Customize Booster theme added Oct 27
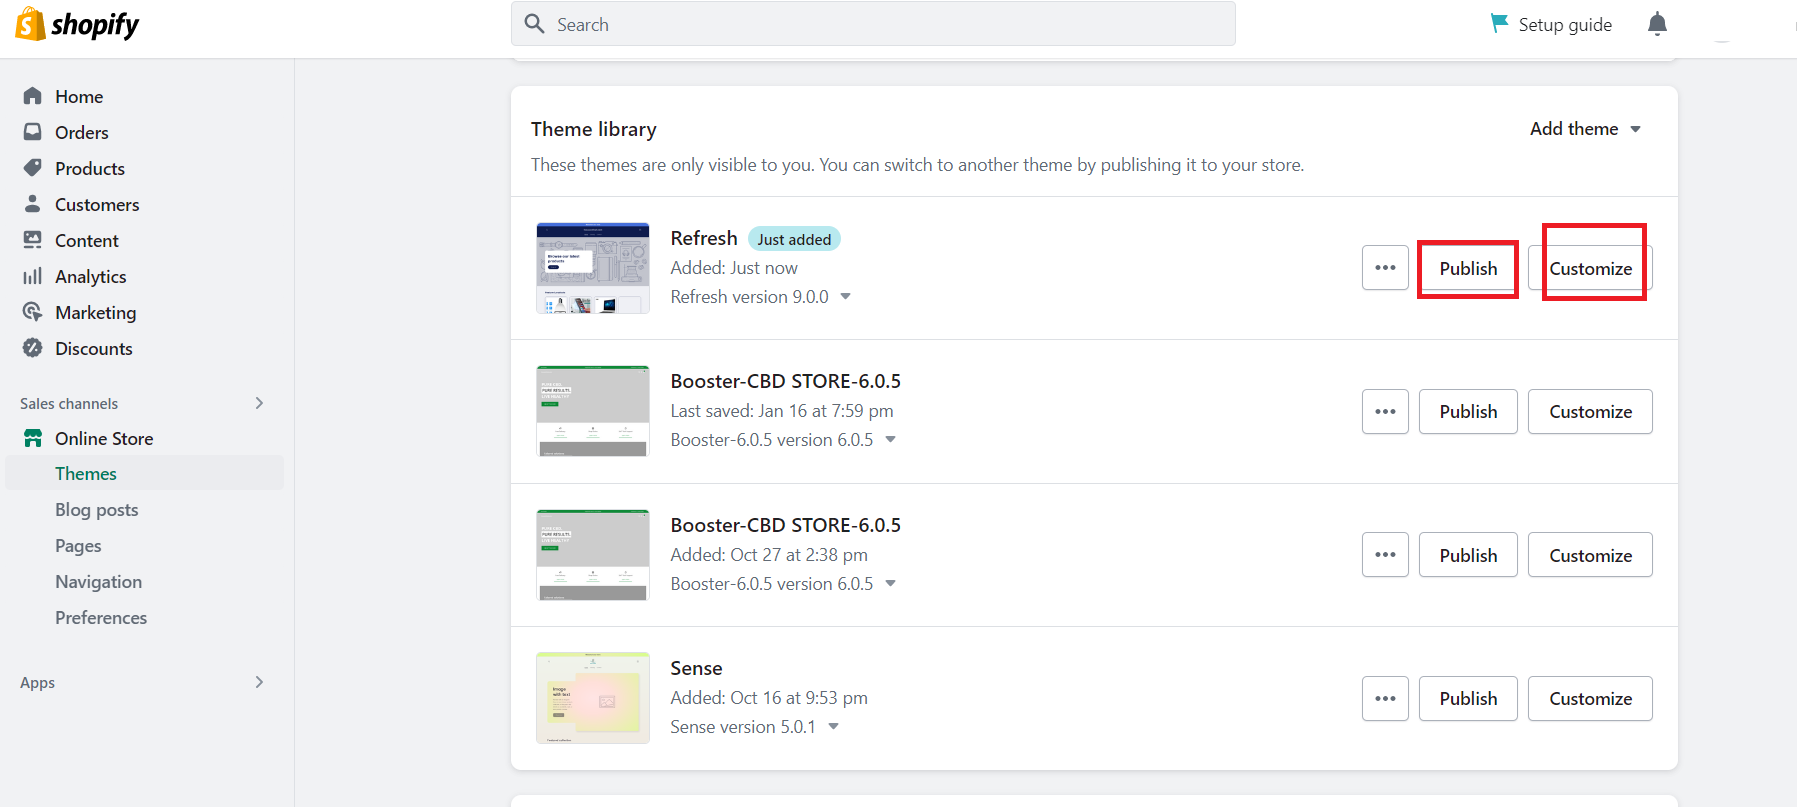 [x=1590, y=555]
